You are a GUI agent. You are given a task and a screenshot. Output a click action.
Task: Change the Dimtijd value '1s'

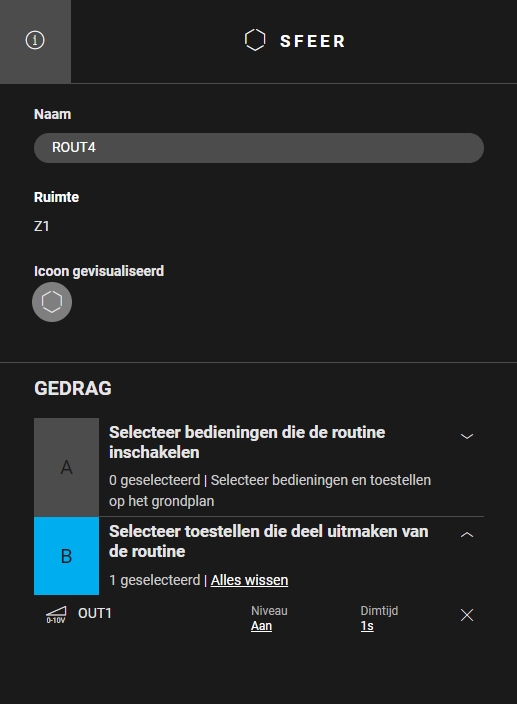click(367, 626)
